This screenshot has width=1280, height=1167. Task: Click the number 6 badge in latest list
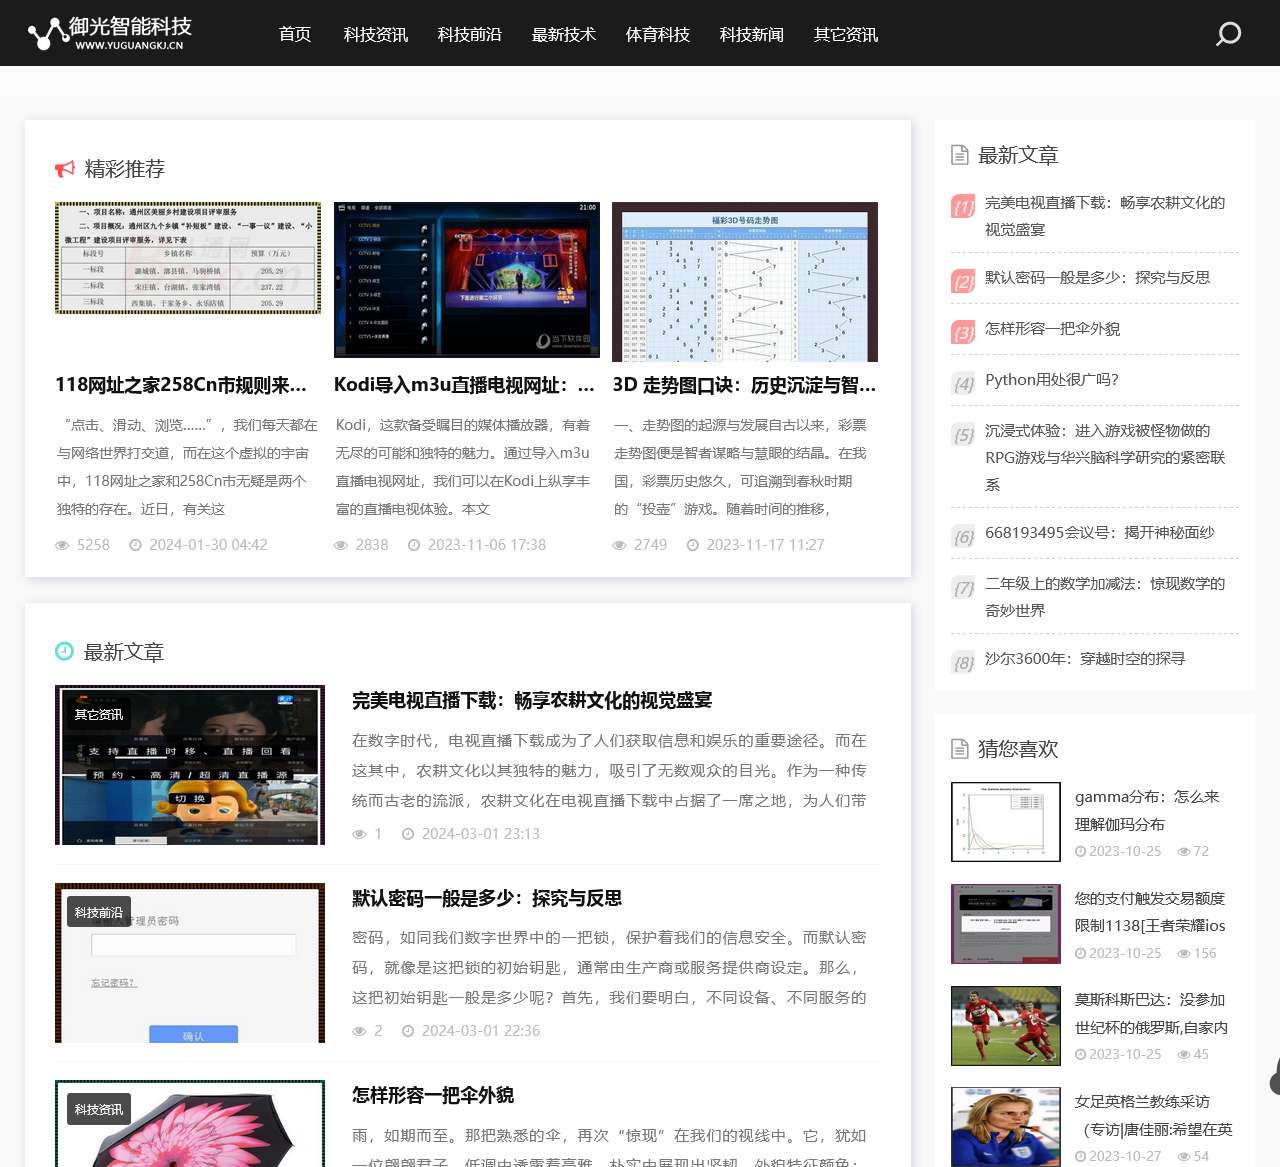tap(963, 536)
